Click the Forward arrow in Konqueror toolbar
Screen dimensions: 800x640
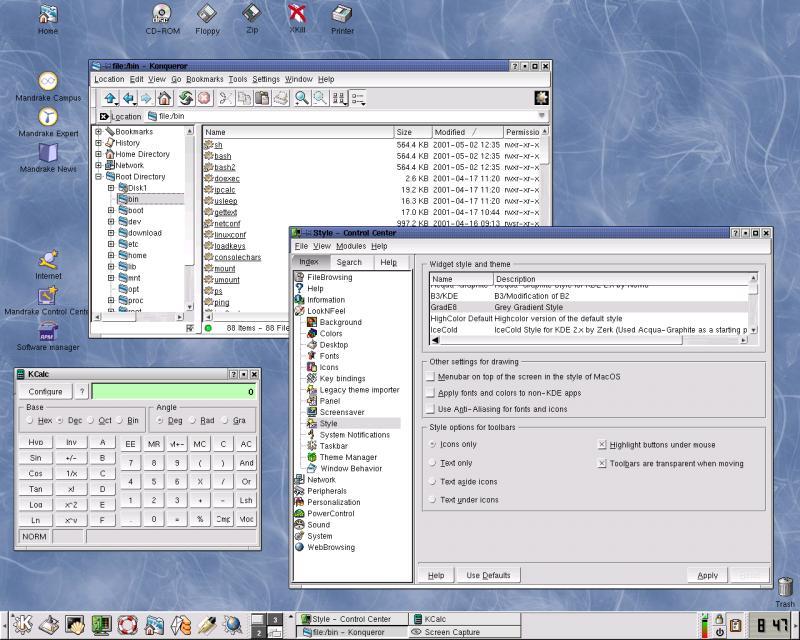(x=146, y=98)
